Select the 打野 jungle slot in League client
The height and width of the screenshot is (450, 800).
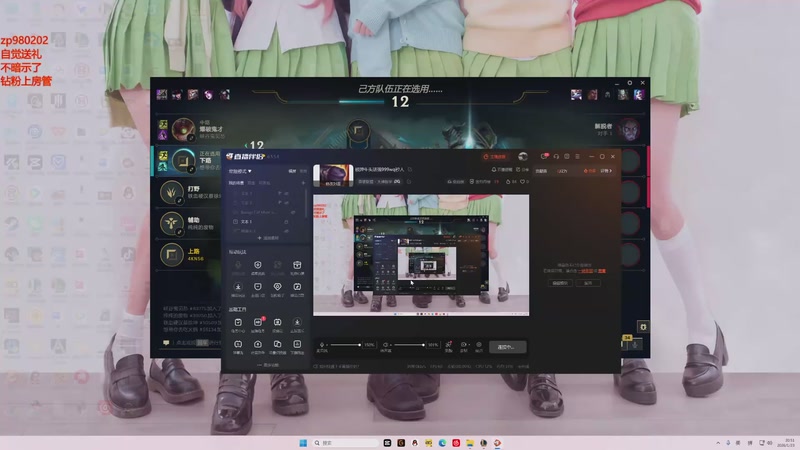[188, 192]
